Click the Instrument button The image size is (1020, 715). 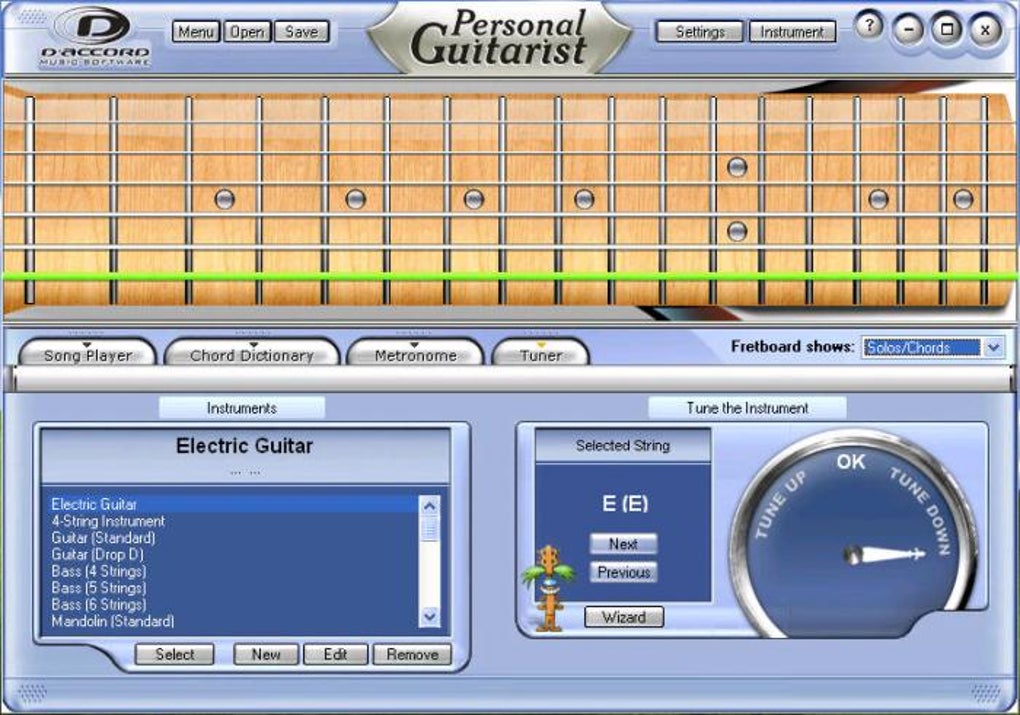point(792,31)
